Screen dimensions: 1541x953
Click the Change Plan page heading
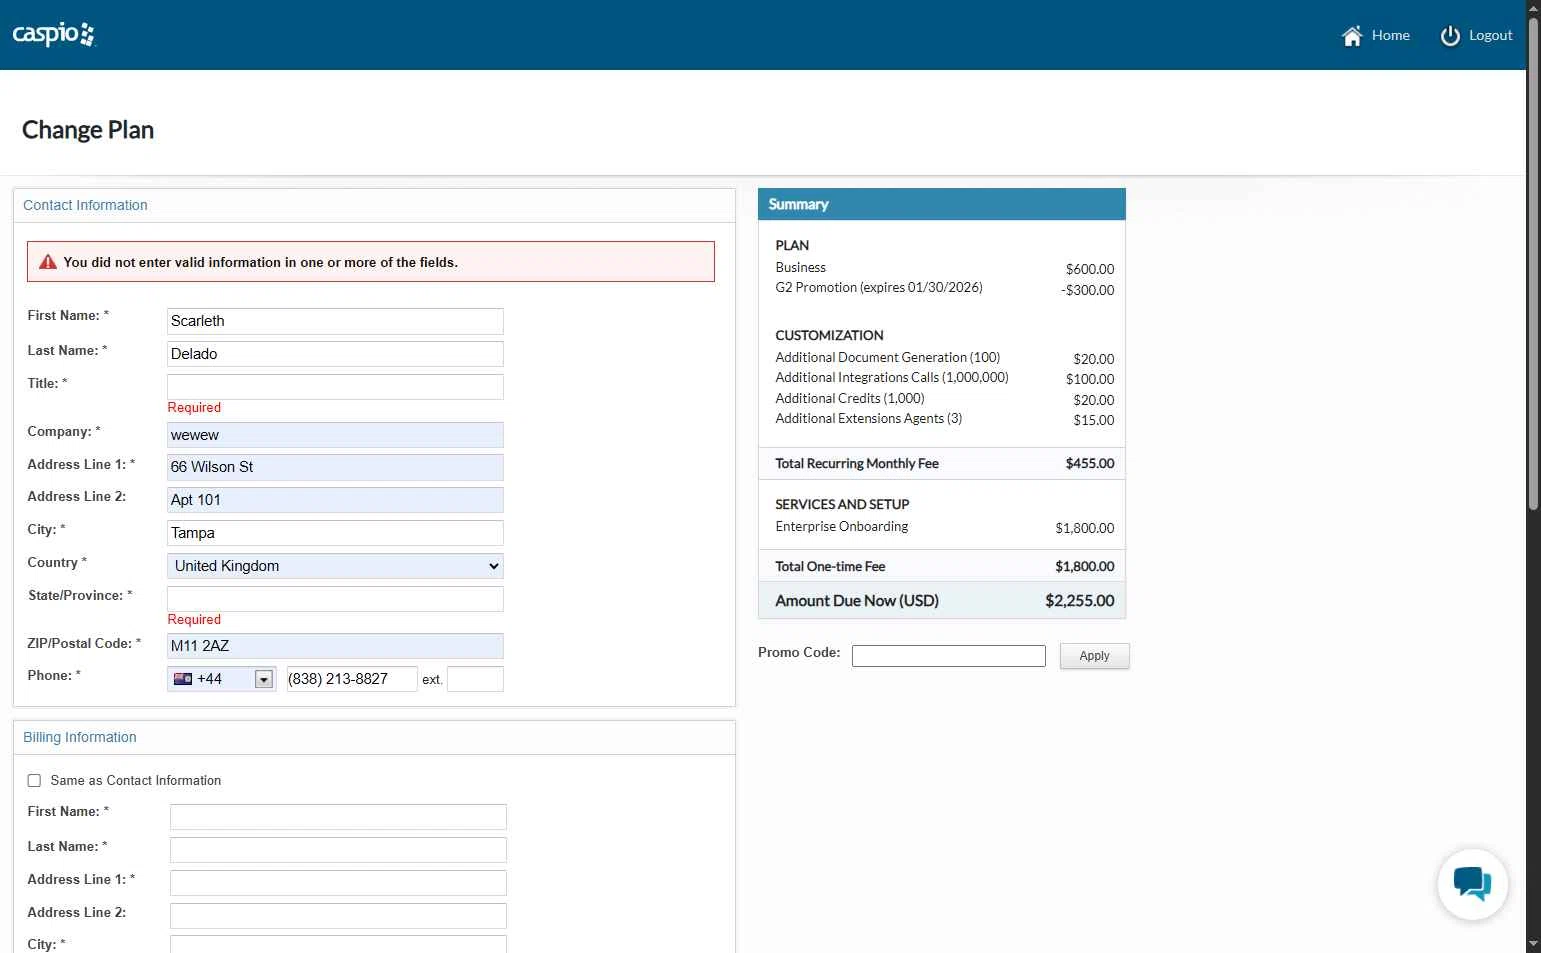coord(88,130)
